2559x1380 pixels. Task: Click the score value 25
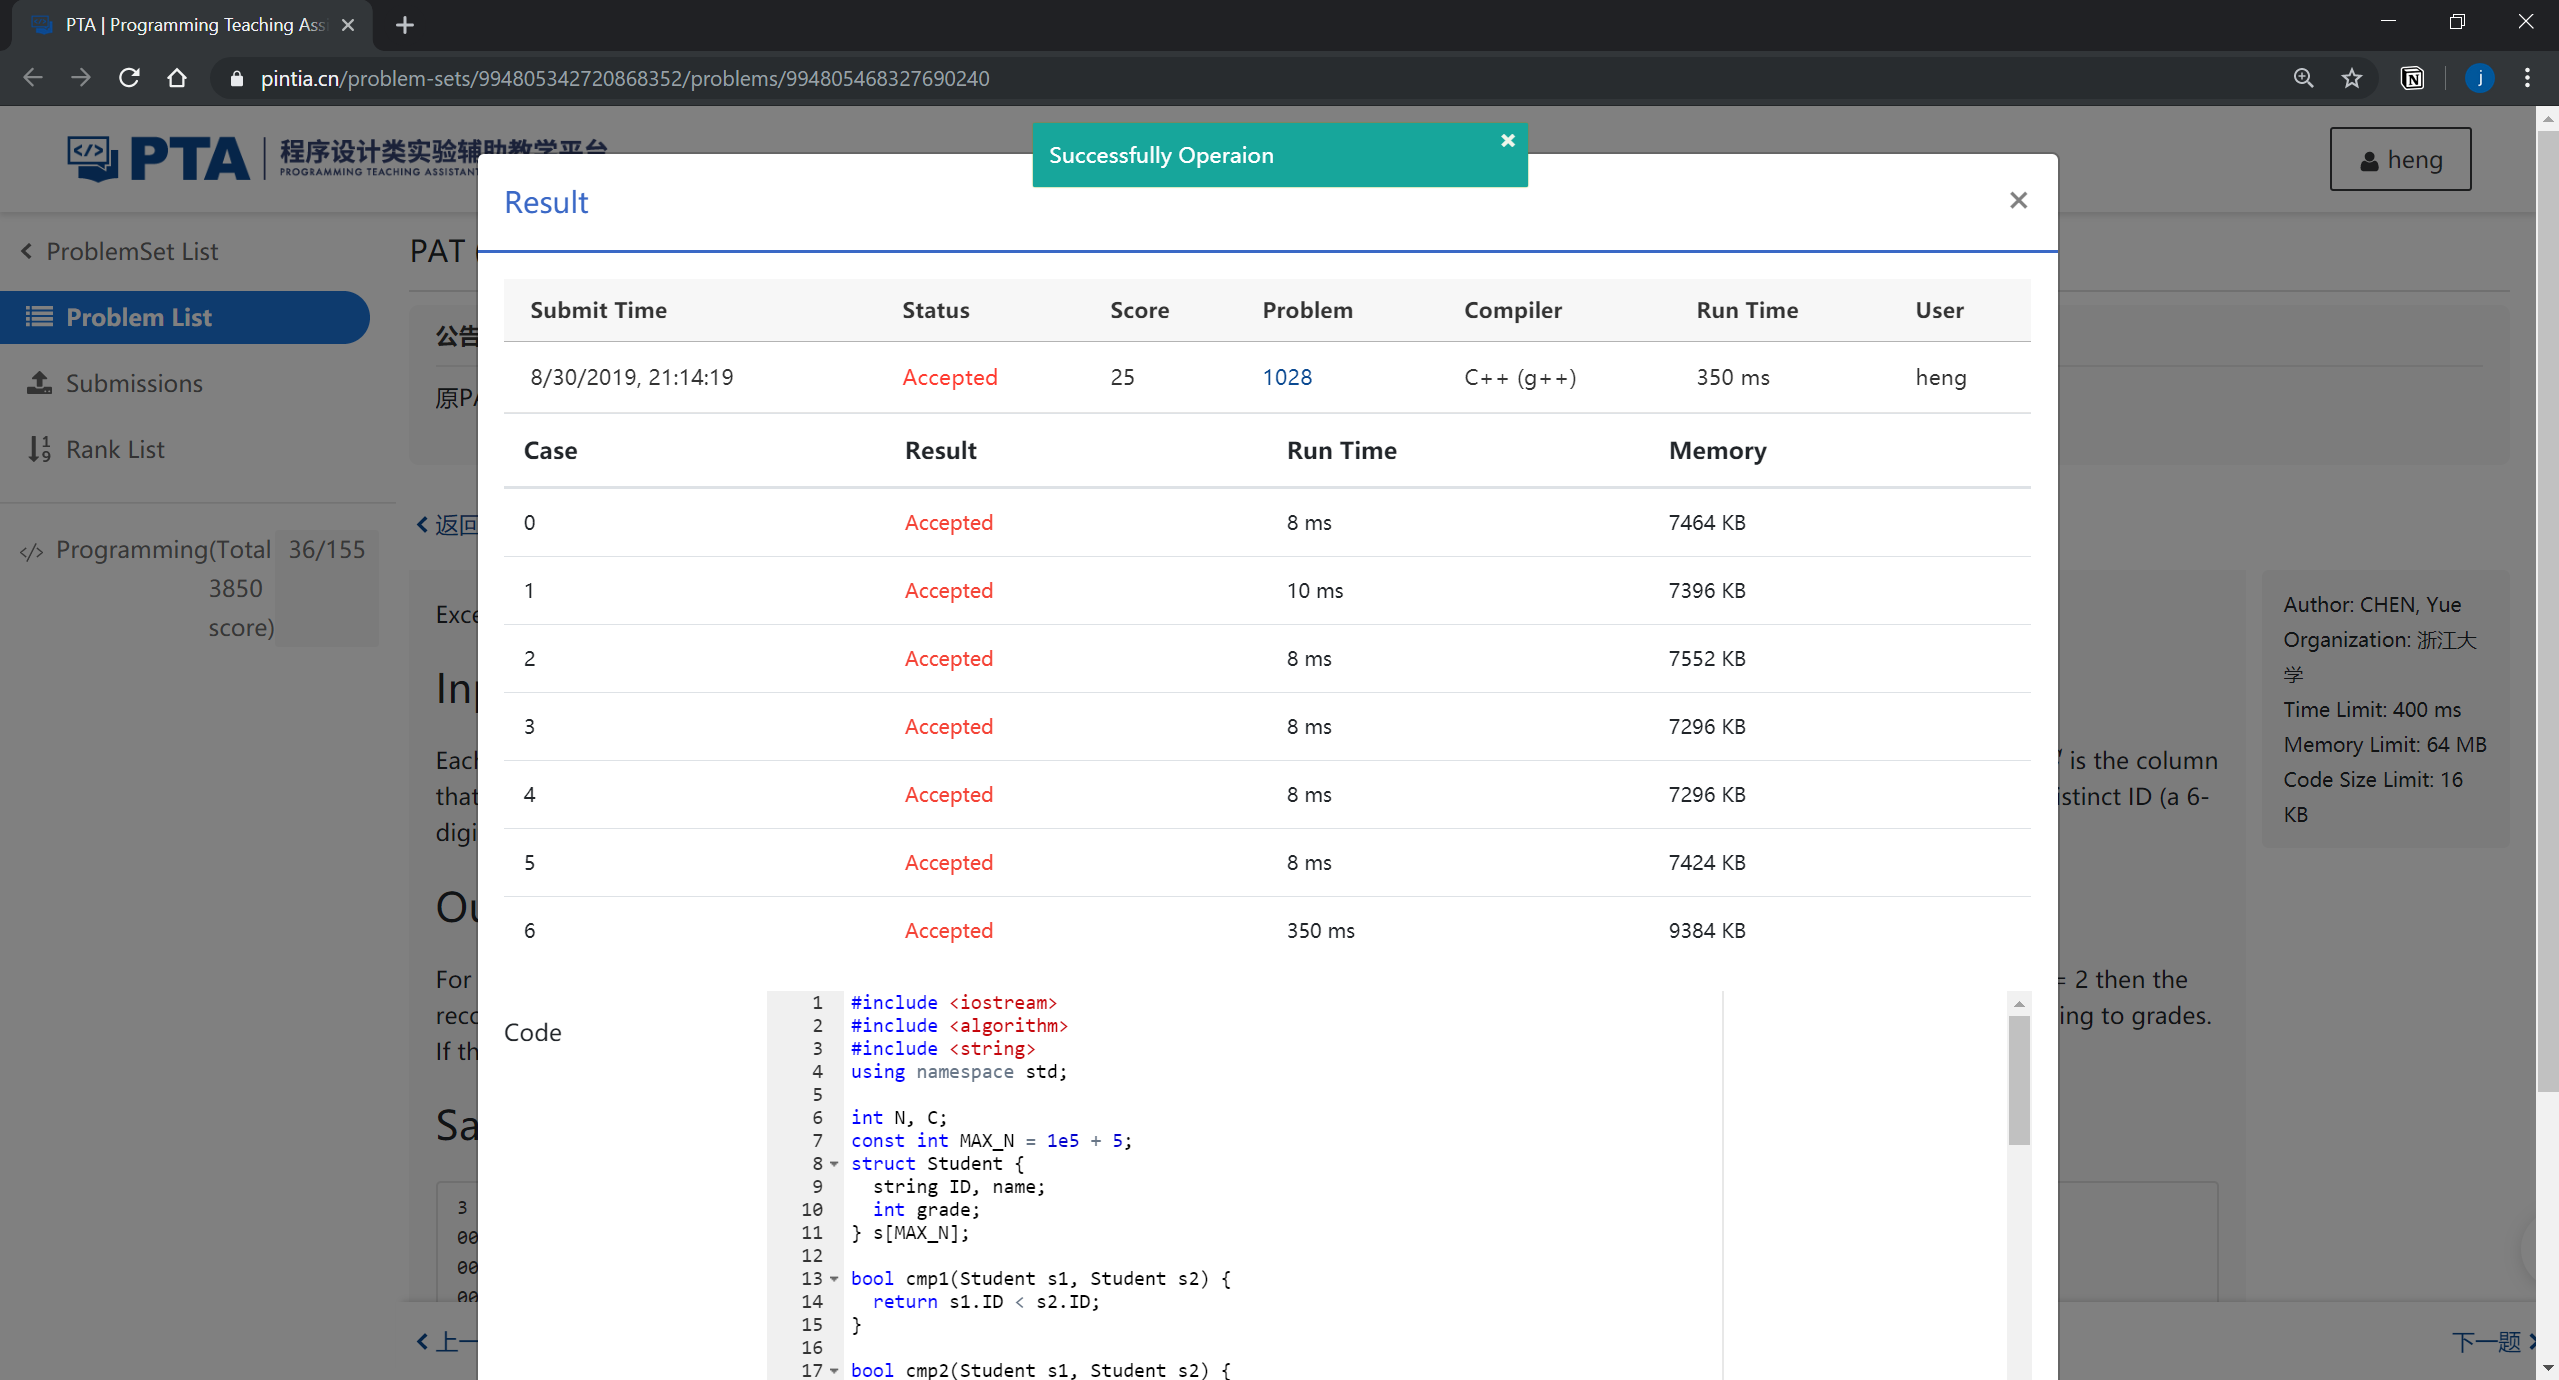point(1122,377)
